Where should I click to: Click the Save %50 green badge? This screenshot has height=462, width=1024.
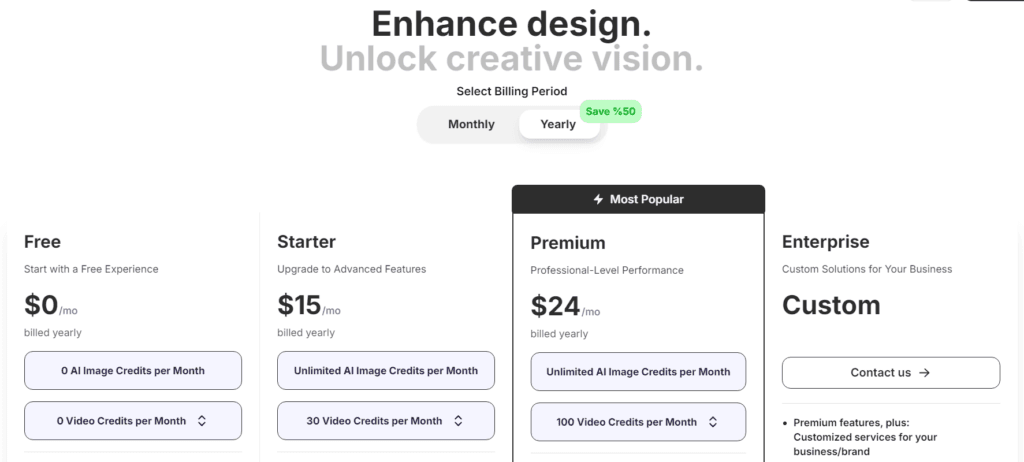coord(610,111)
